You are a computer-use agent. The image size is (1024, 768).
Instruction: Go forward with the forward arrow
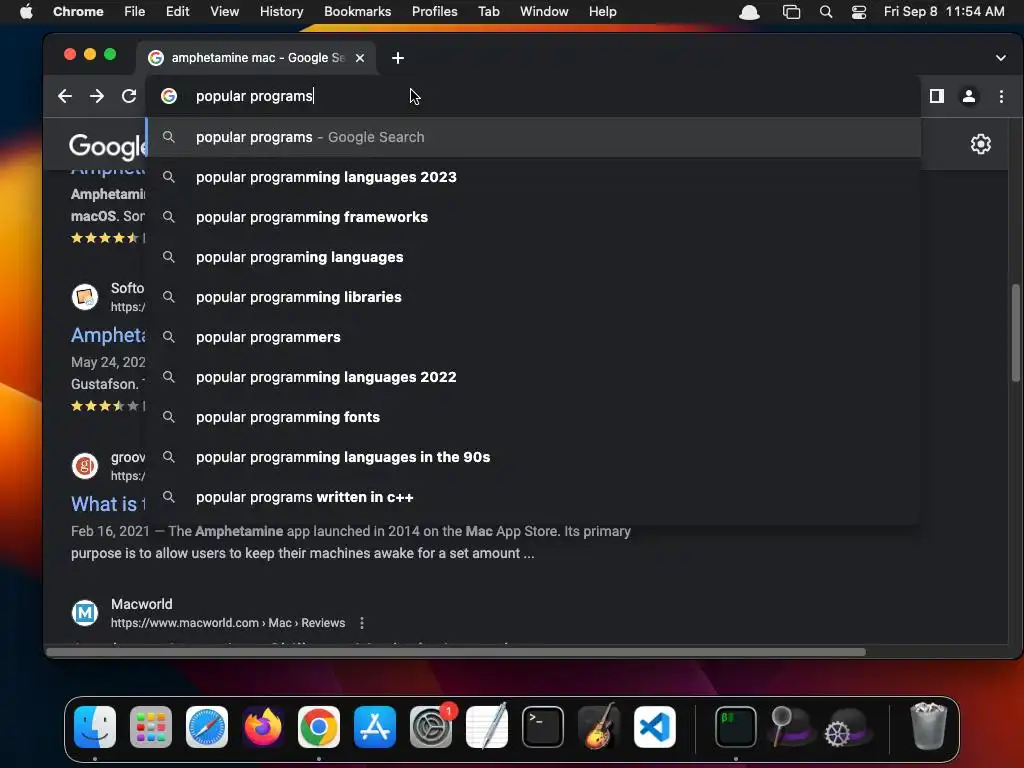(97, 96)
